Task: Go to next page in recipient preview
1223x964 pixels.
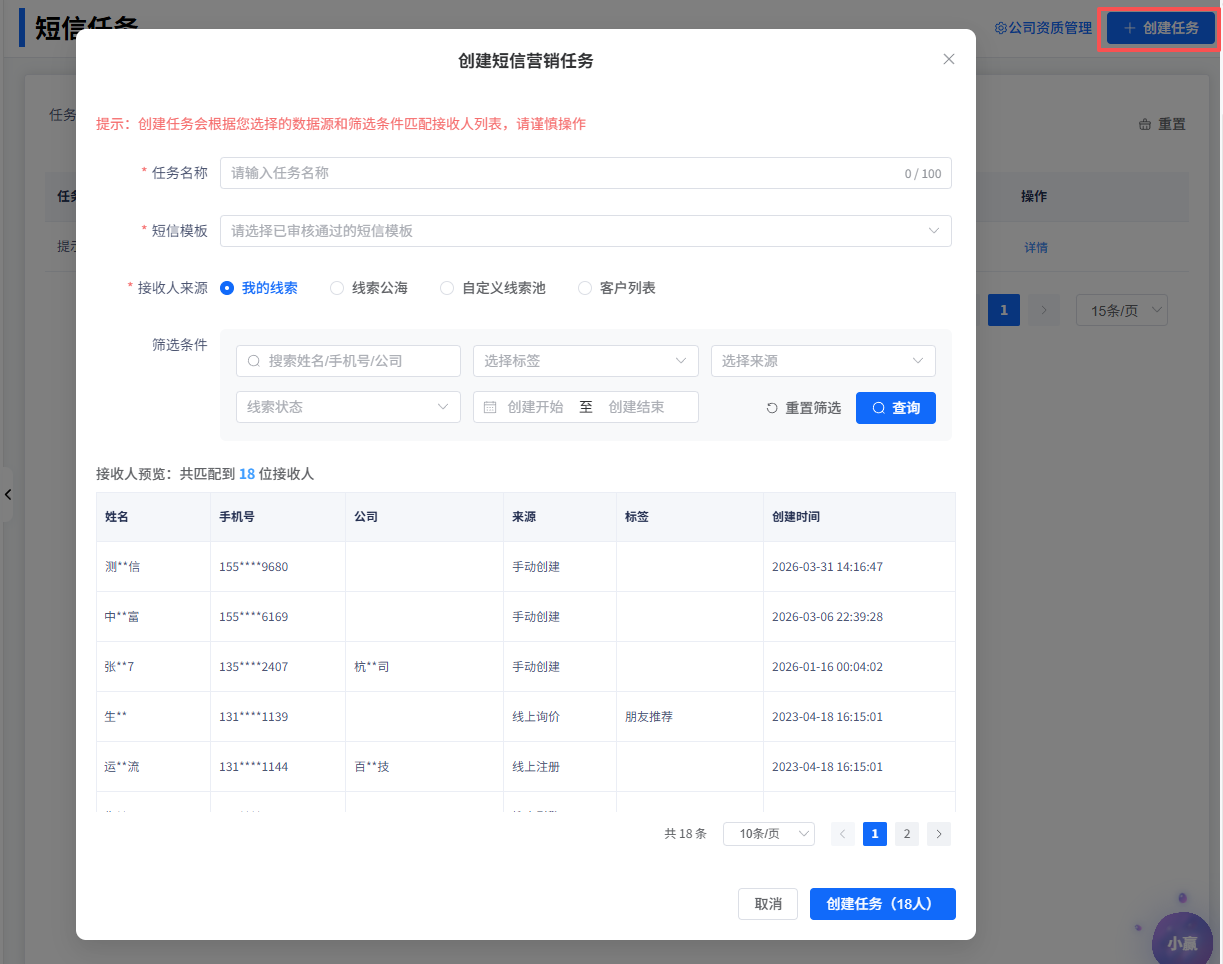Action: 938,834
